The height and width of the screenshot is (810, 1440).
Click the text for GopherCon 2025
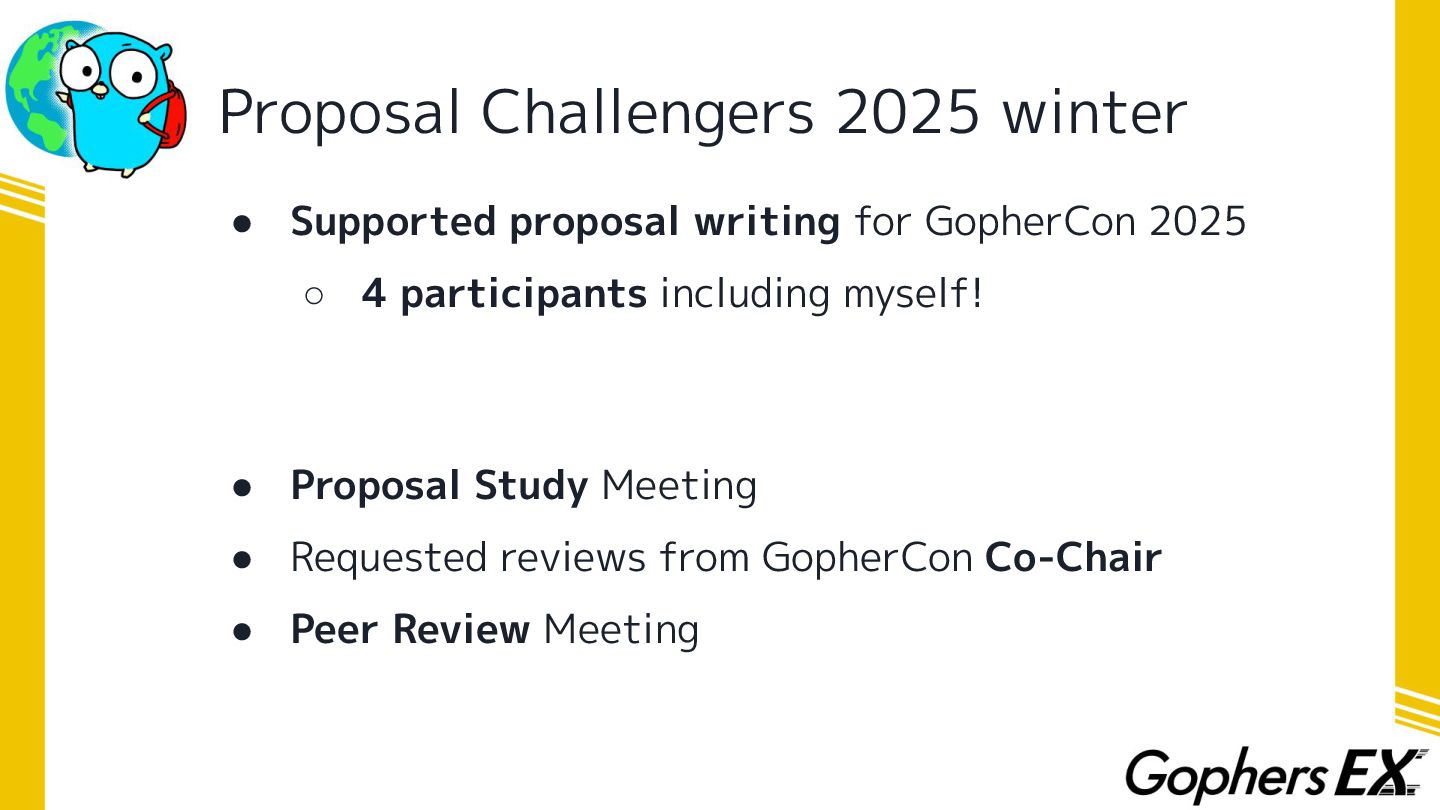coord(1050,221)
